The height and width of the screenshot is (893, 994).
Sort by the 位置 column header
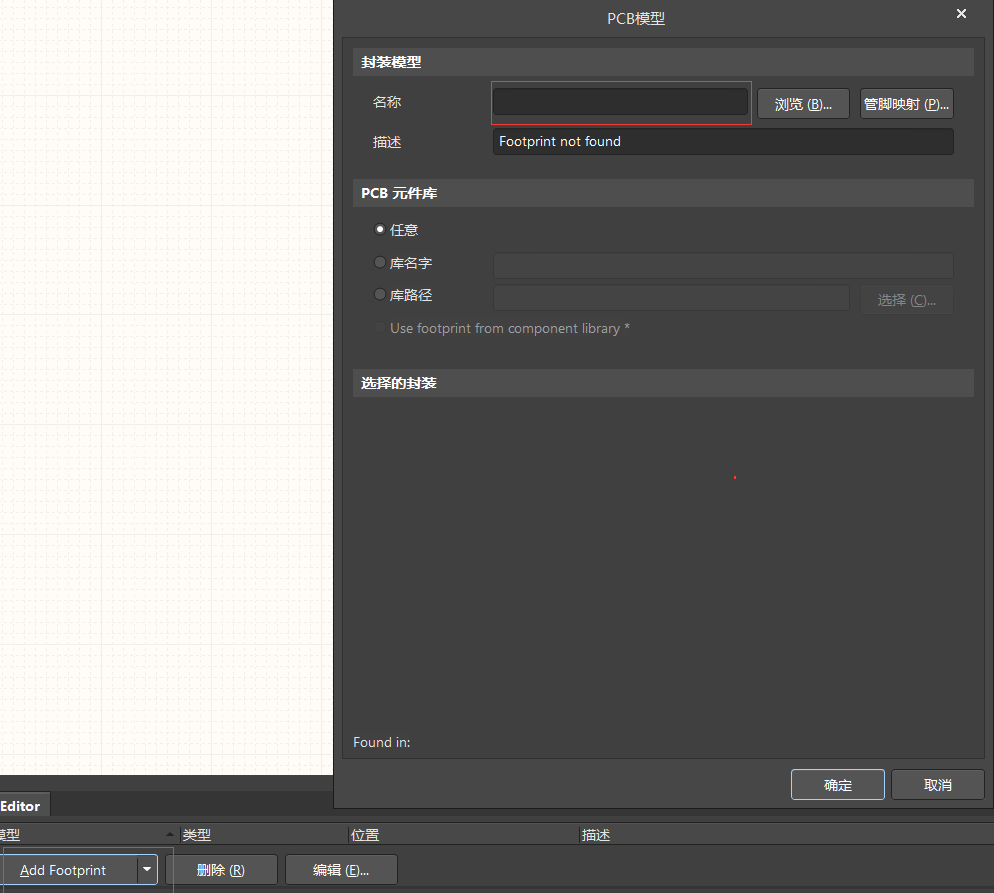click(463, 835)
